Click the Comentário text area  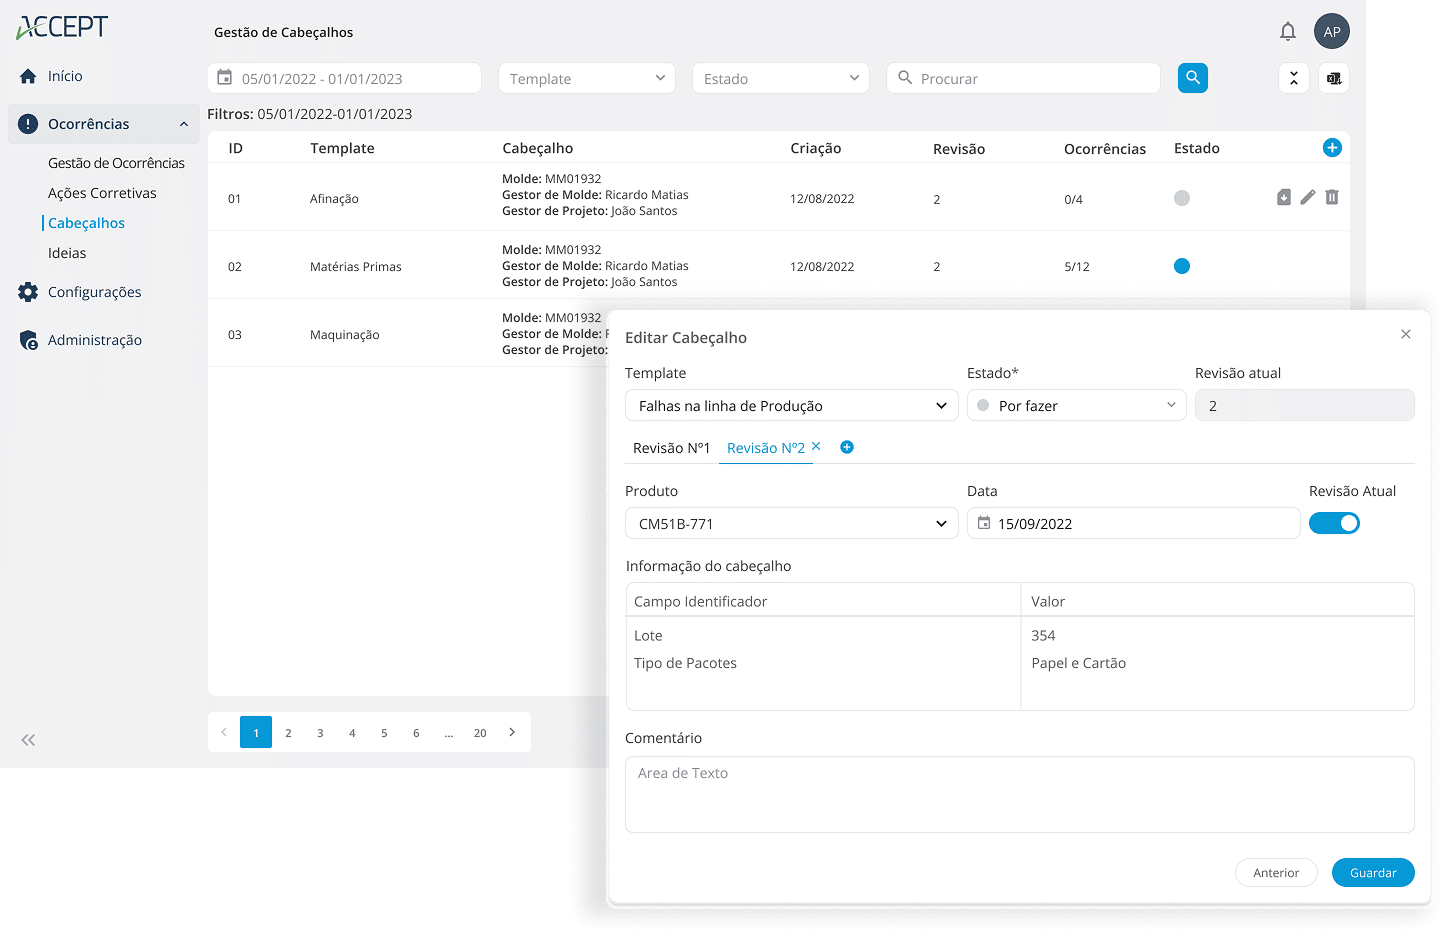pos(1019,794)
